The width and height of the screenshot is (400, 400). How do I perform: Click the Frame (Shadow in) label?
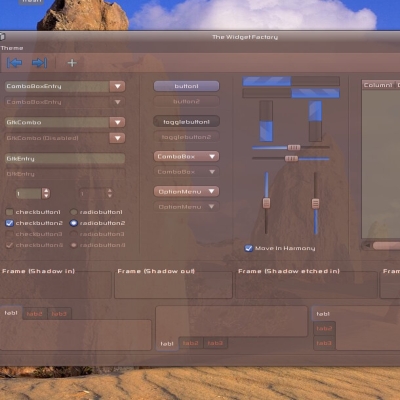(38, 271)
